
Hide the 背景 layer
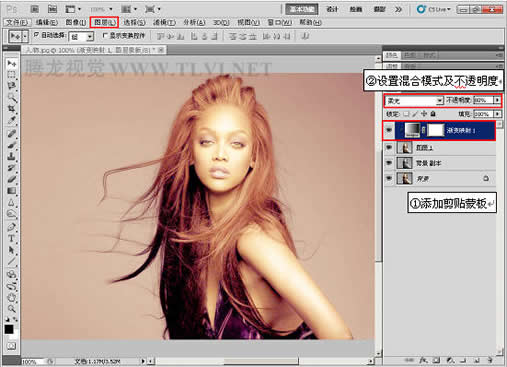pyautogui.click(x=389, y=179)
